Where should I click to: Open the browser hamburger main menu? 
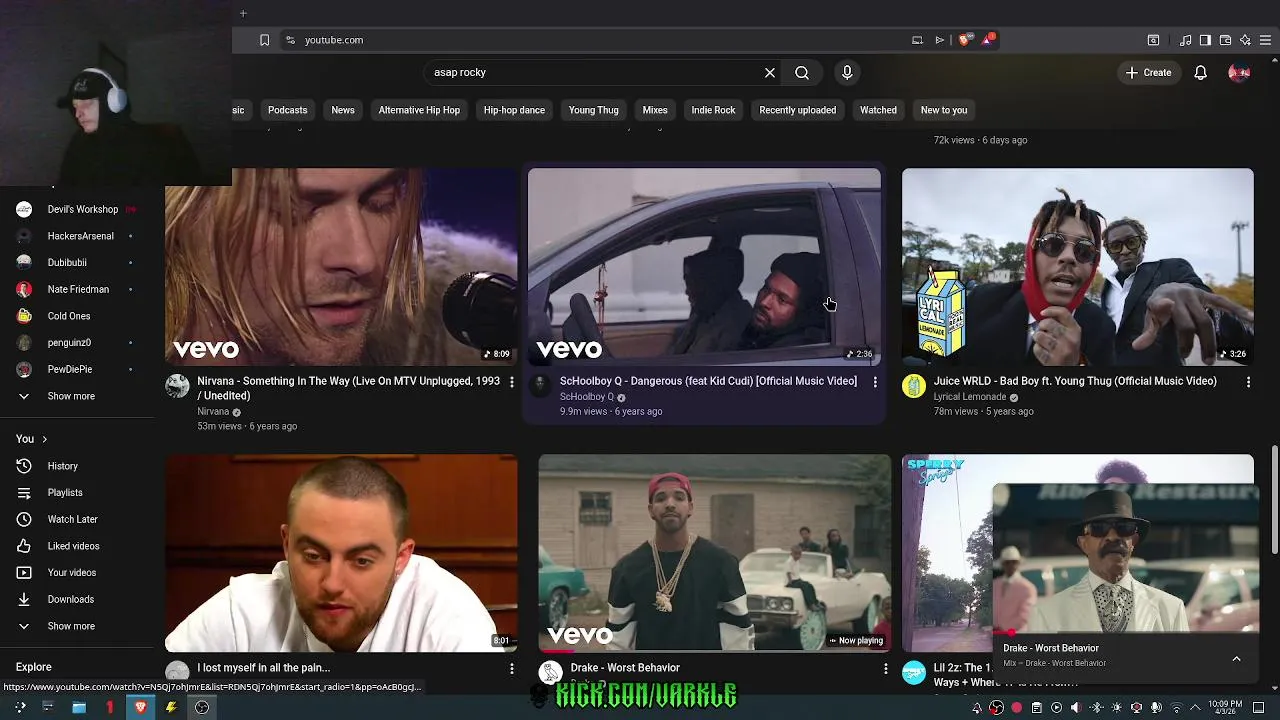coord(1265,40)
